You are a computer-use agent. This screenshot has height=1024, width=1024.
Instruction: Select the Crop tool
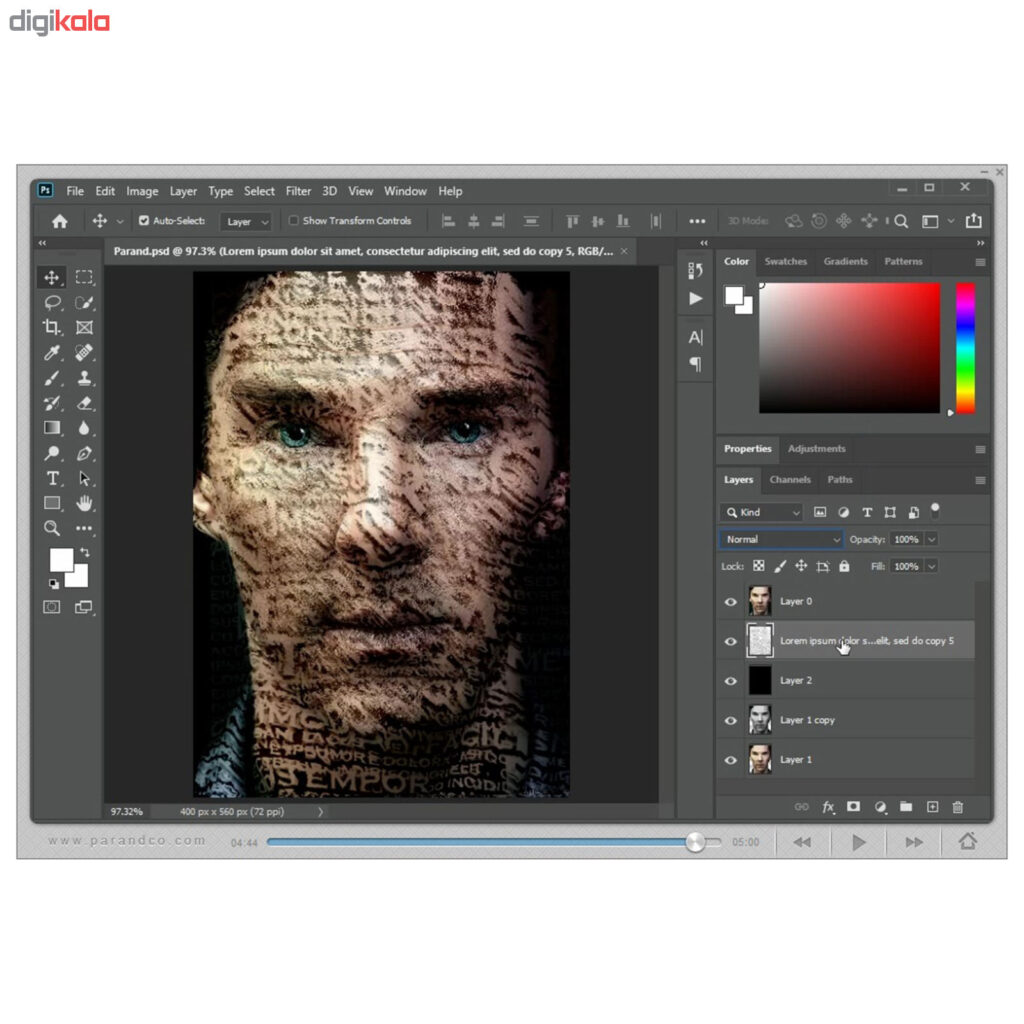52,327
